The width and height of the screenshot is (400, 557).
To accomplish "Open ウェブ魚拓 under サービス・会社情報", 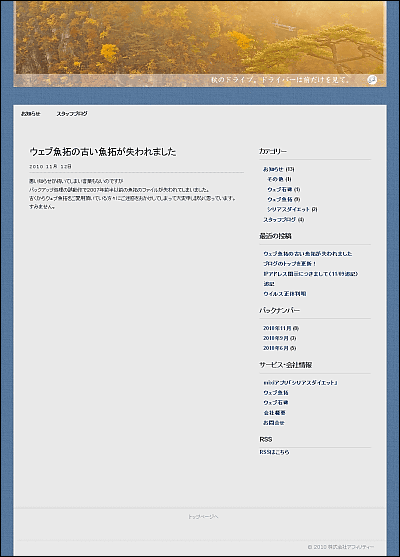I will click(276, 393).
